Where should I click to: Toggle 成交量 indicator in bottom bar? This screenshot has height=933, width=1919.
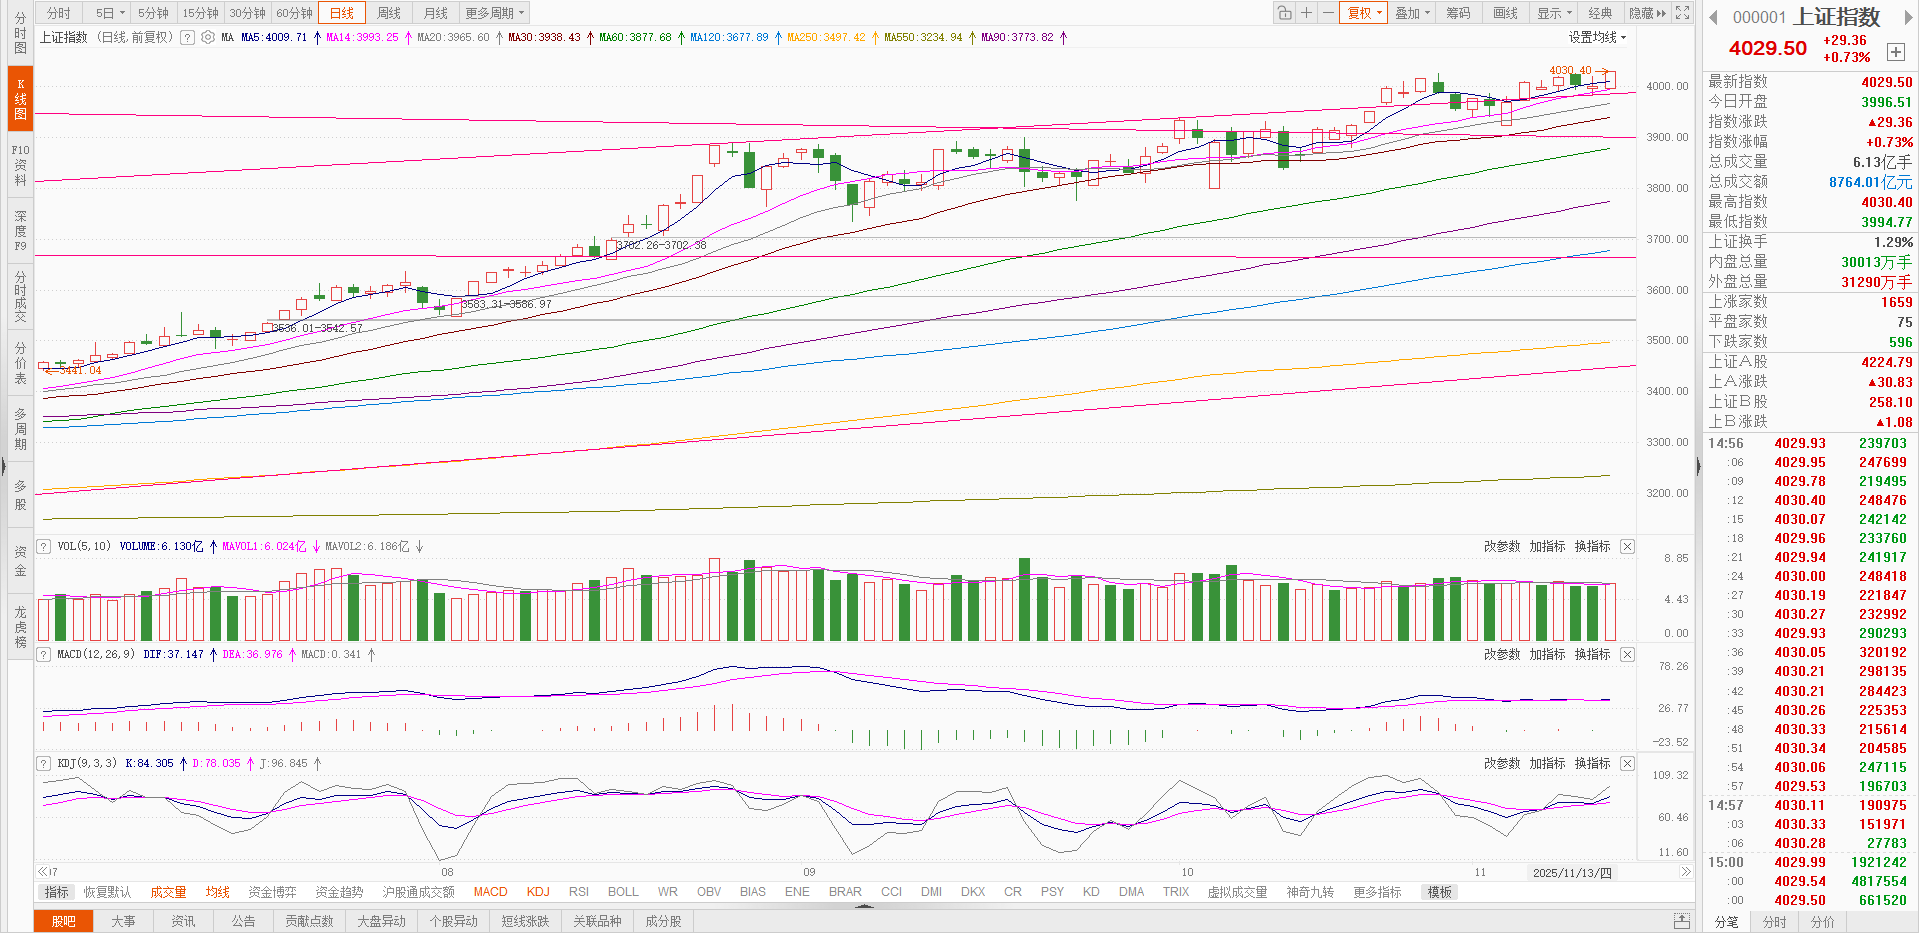tap(168, 892)
